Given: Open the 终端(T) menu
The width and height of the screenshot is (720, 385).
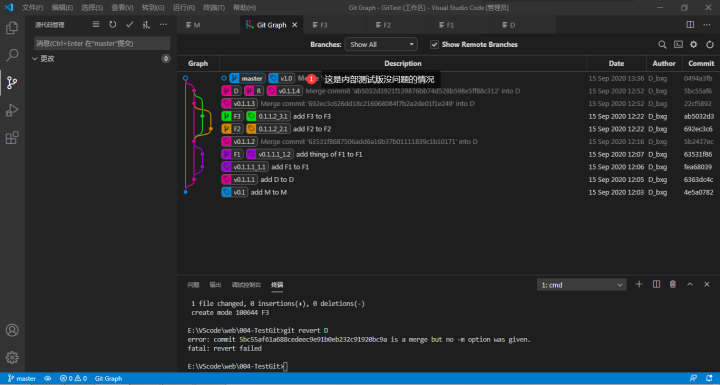Looking at the screenshot, I should pos(214,8).
